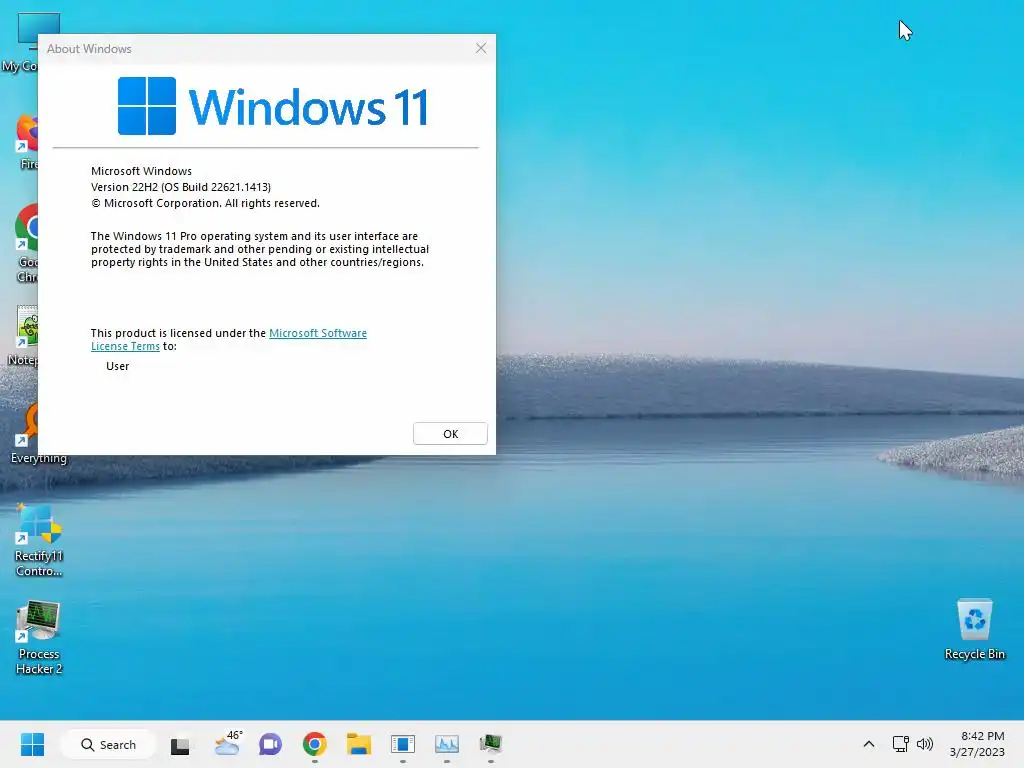Open the Process Hacker icon on the taskbar
The width and height of the screenshot is (1024, 768).
click(x=490, y=744)
